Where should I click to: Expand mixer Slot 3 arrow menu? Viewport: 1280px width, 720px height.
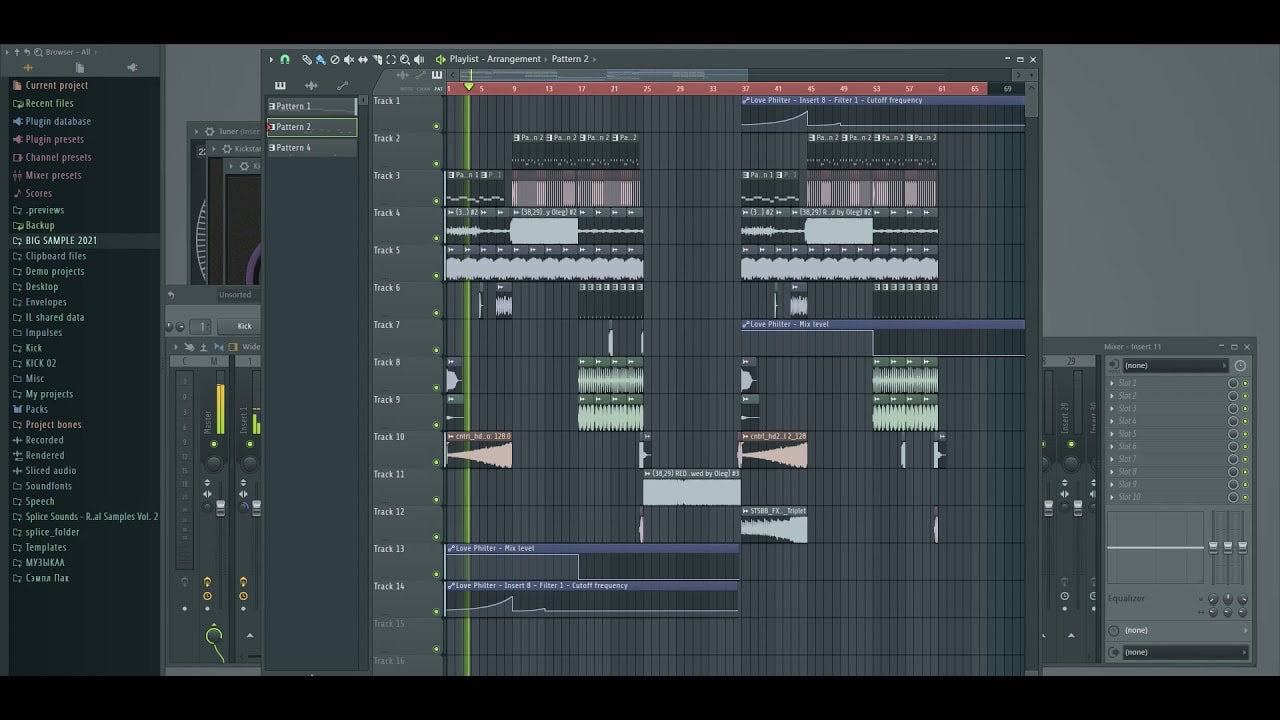[1112, 409]
